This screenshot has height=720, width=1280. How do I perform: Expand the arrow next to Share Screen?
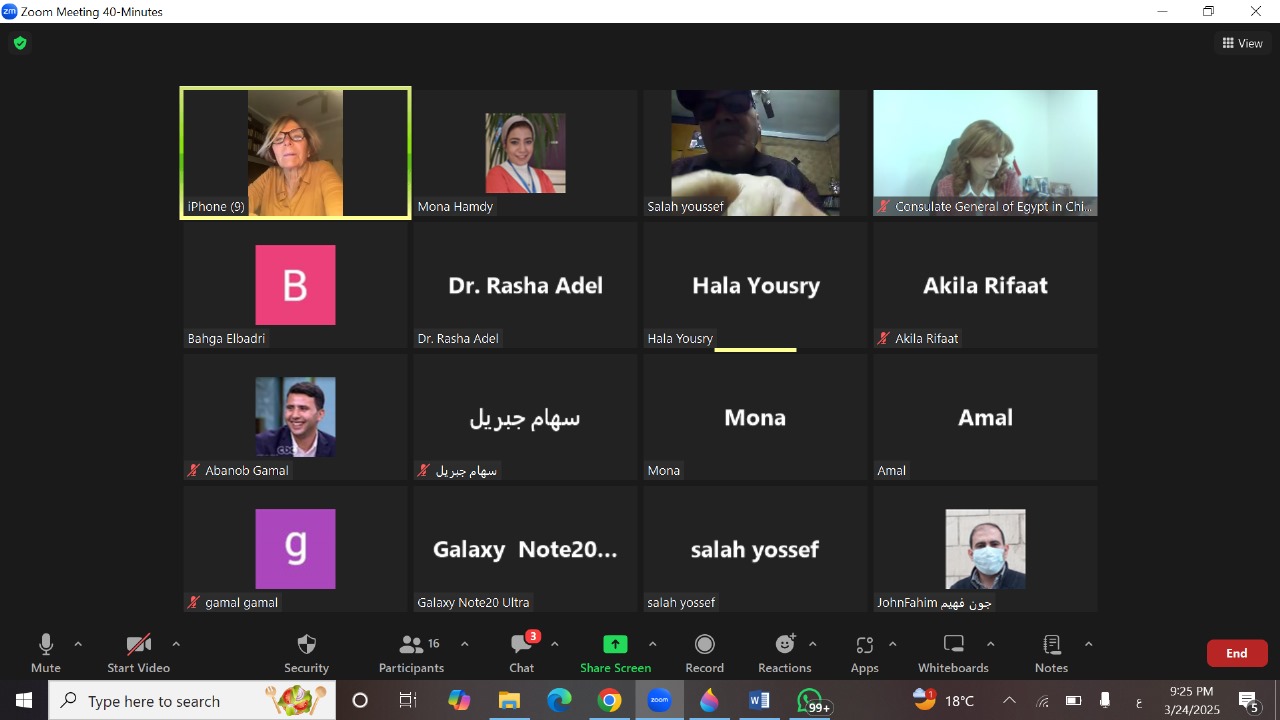653,644
